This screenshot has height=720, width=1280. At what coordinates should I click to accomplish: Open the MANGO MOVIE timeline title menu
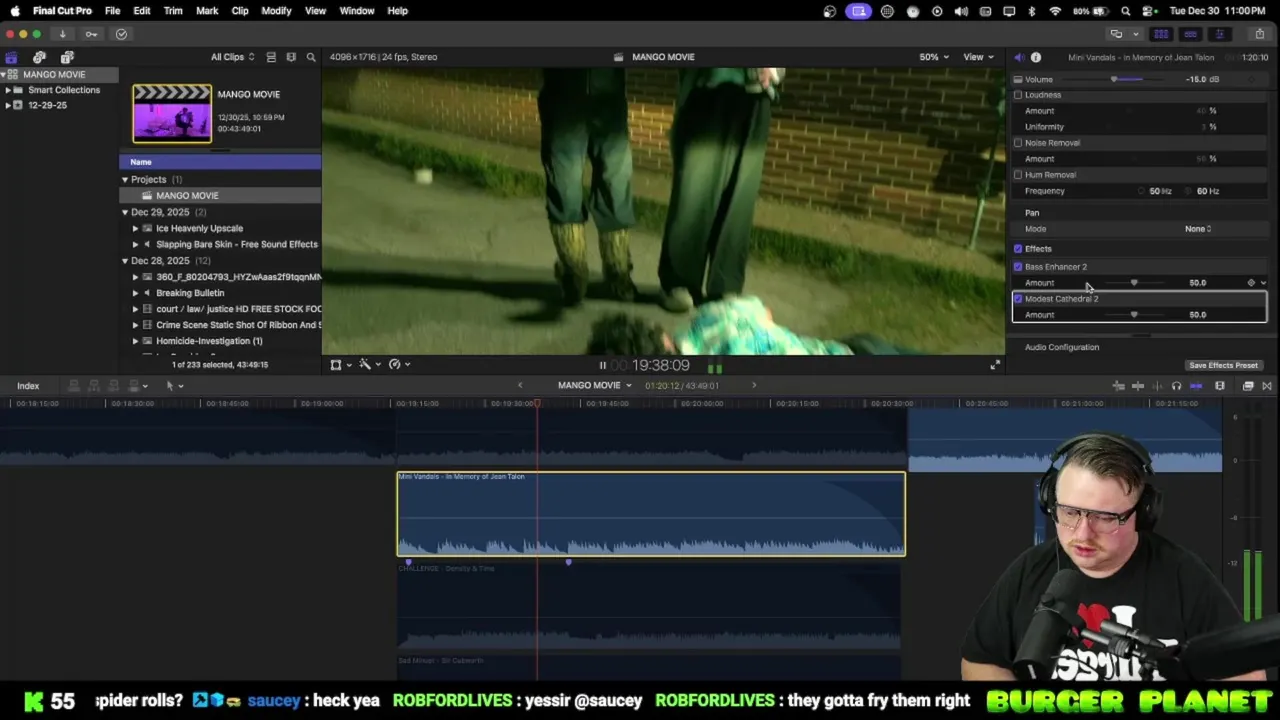(595, 386)
